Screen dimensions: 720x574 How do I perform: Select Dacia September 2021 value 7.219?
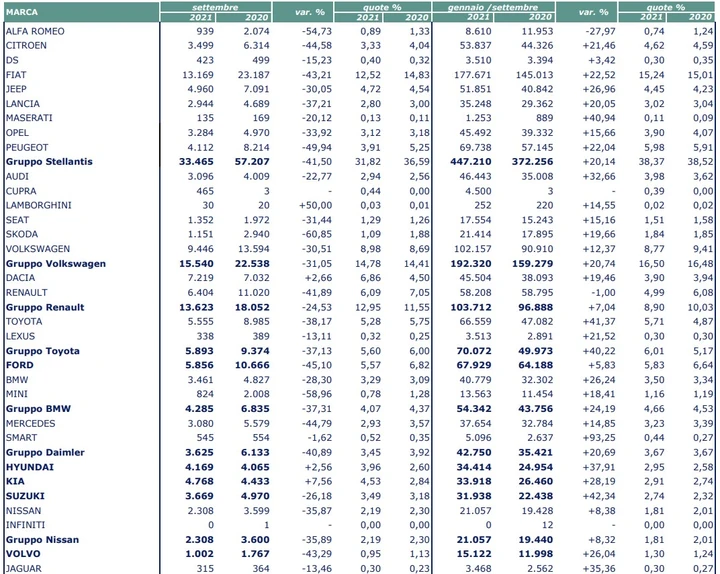(x=201, y=278)
